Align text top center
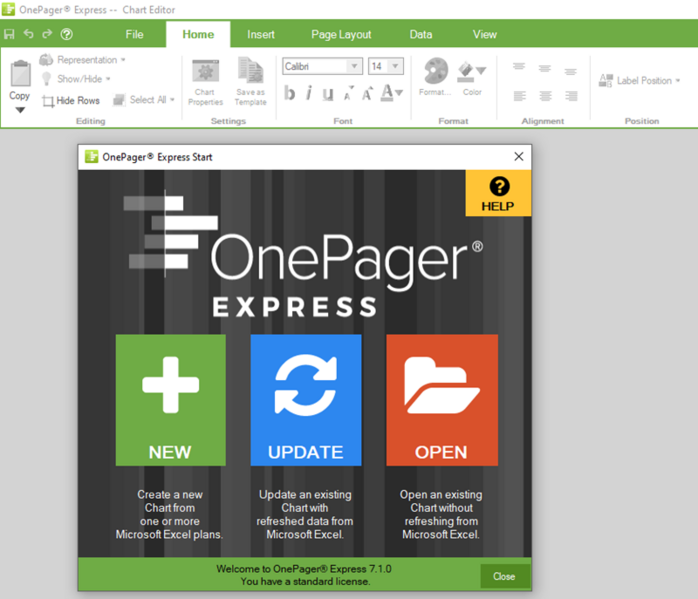 [x=545, y=69]
